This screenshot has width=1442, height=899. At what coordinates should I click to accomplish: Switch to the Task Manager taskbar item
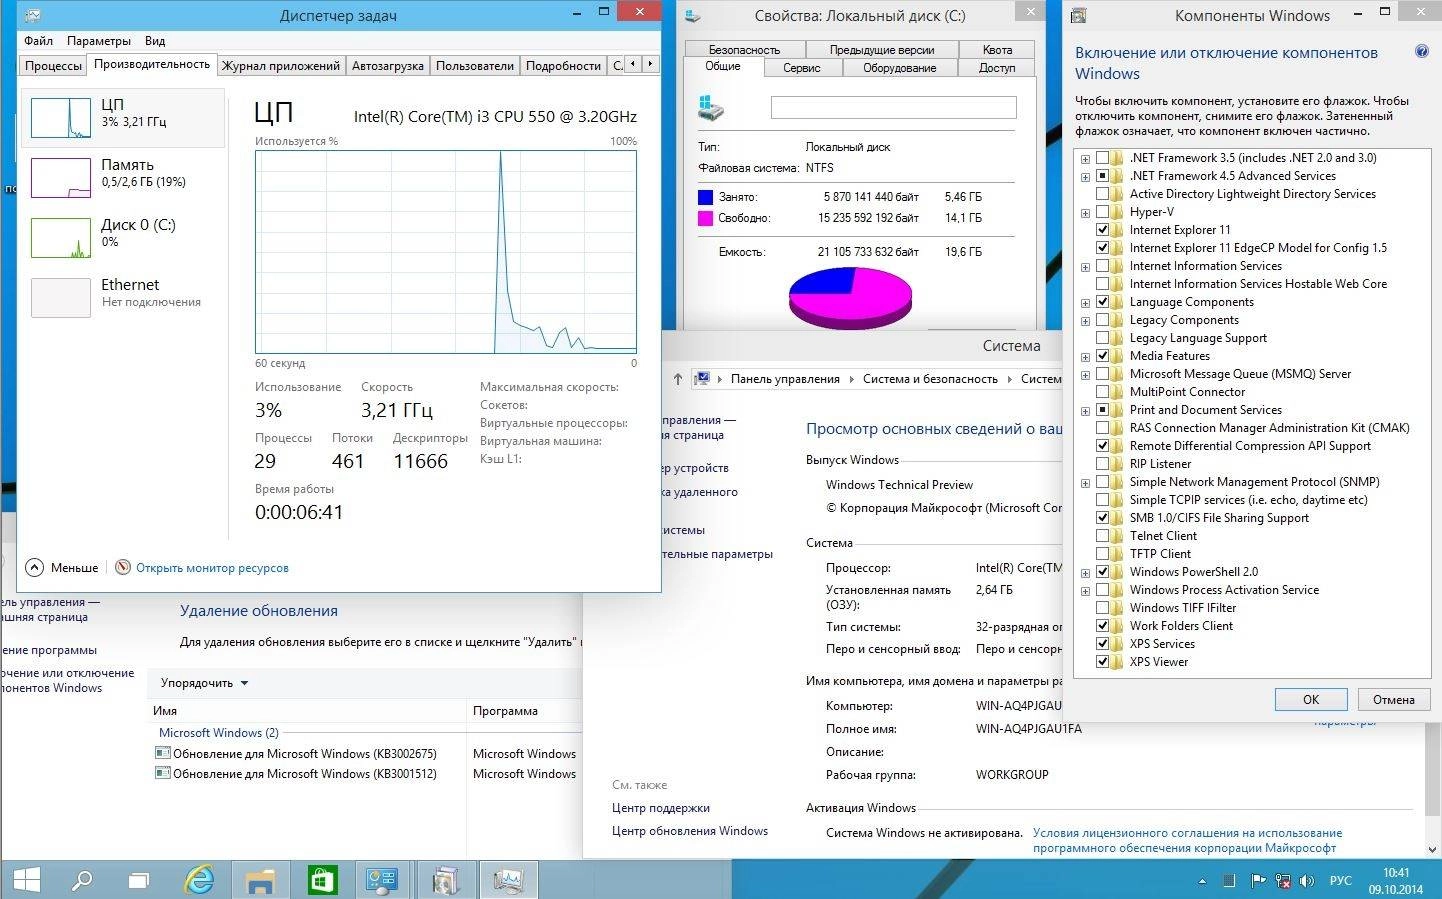pyautogui.click(x=509, y=880)
